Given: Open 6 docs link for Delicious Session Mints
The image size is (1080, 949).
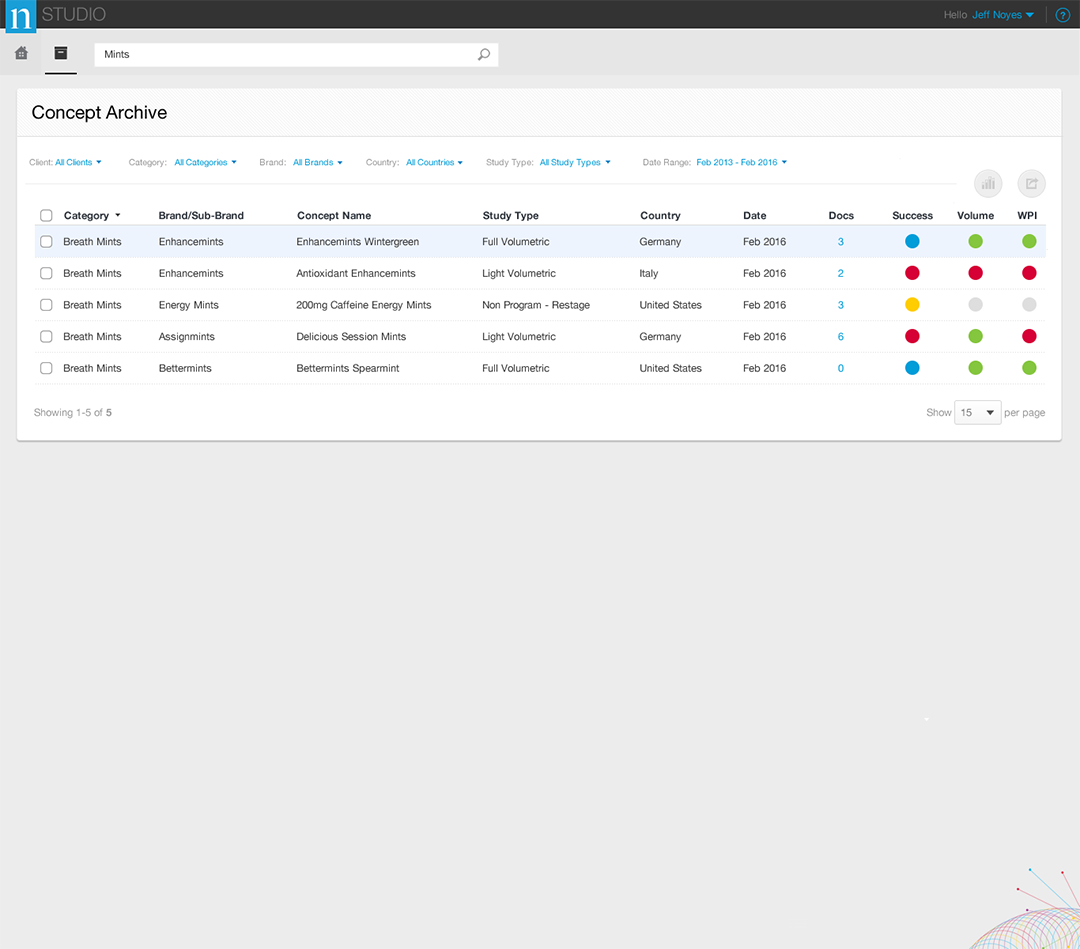Looking at the screenshot, I should [840, 337].
